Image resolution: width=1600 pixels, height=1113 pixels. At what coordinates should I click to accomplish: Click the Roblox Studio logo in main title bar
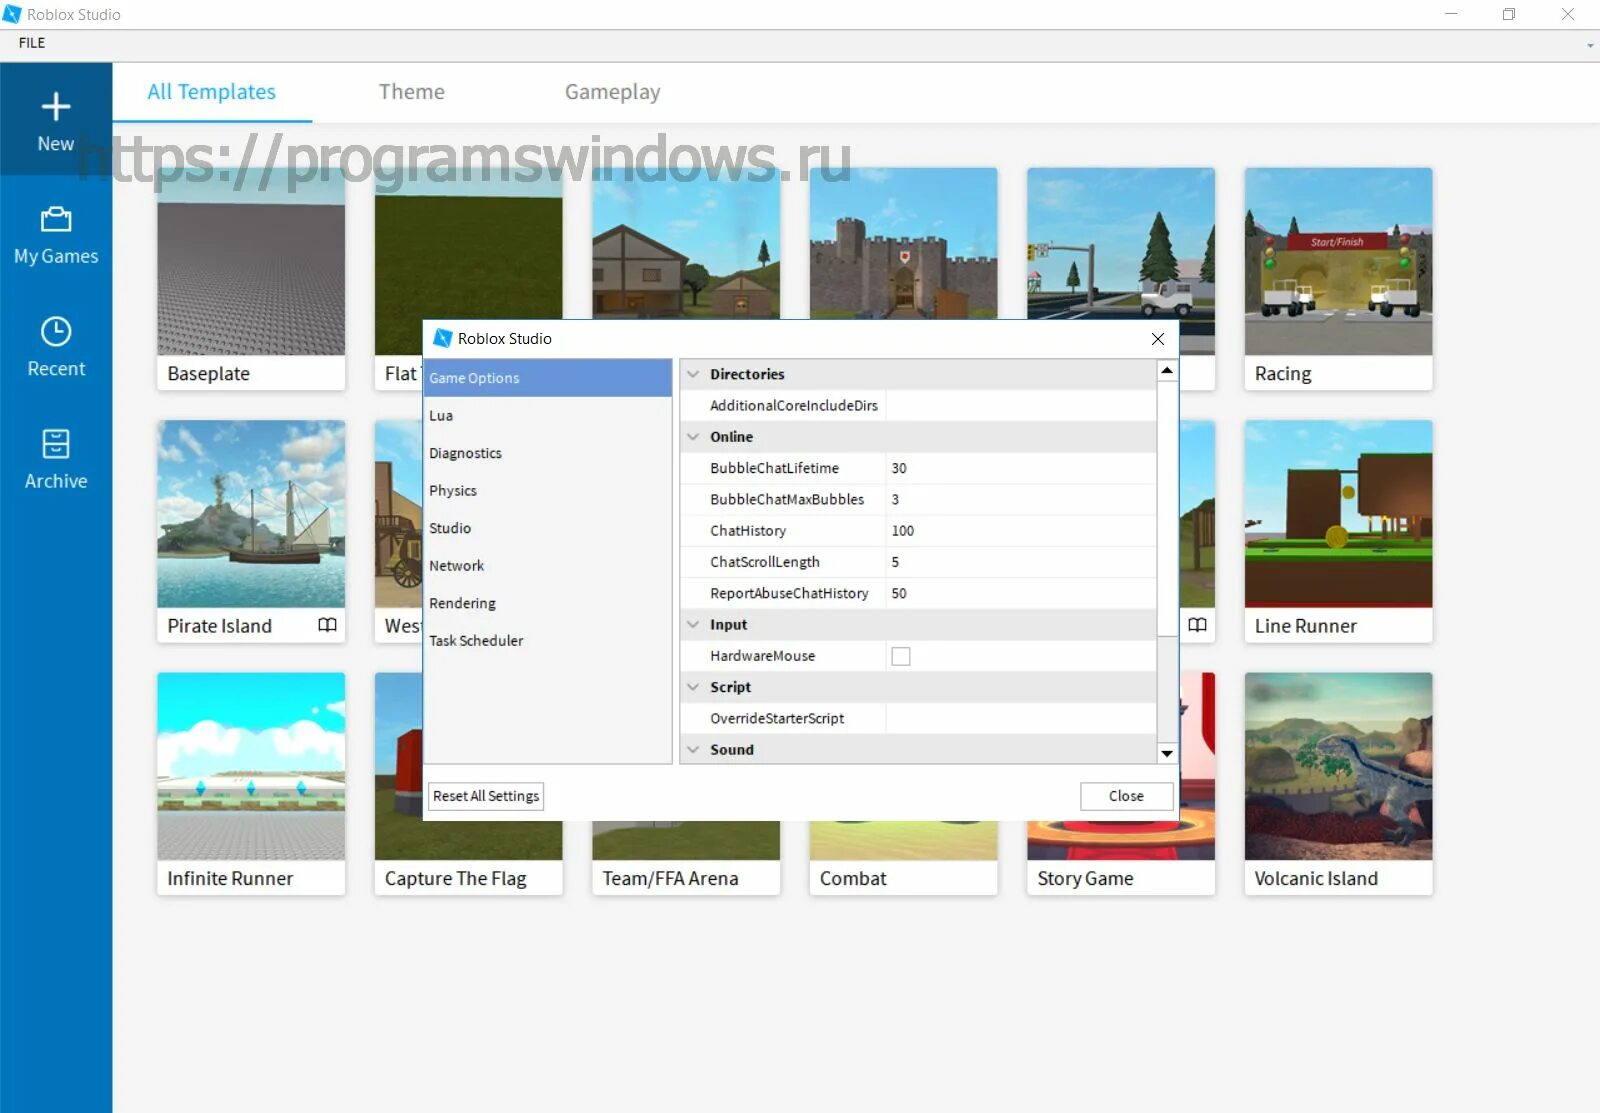click(x=12, y=14)
